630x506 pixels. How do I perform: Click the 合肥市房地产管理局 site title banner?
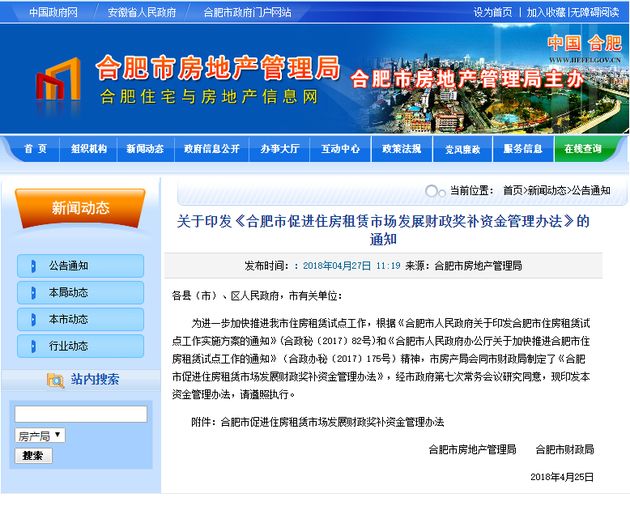coord(218,68)
